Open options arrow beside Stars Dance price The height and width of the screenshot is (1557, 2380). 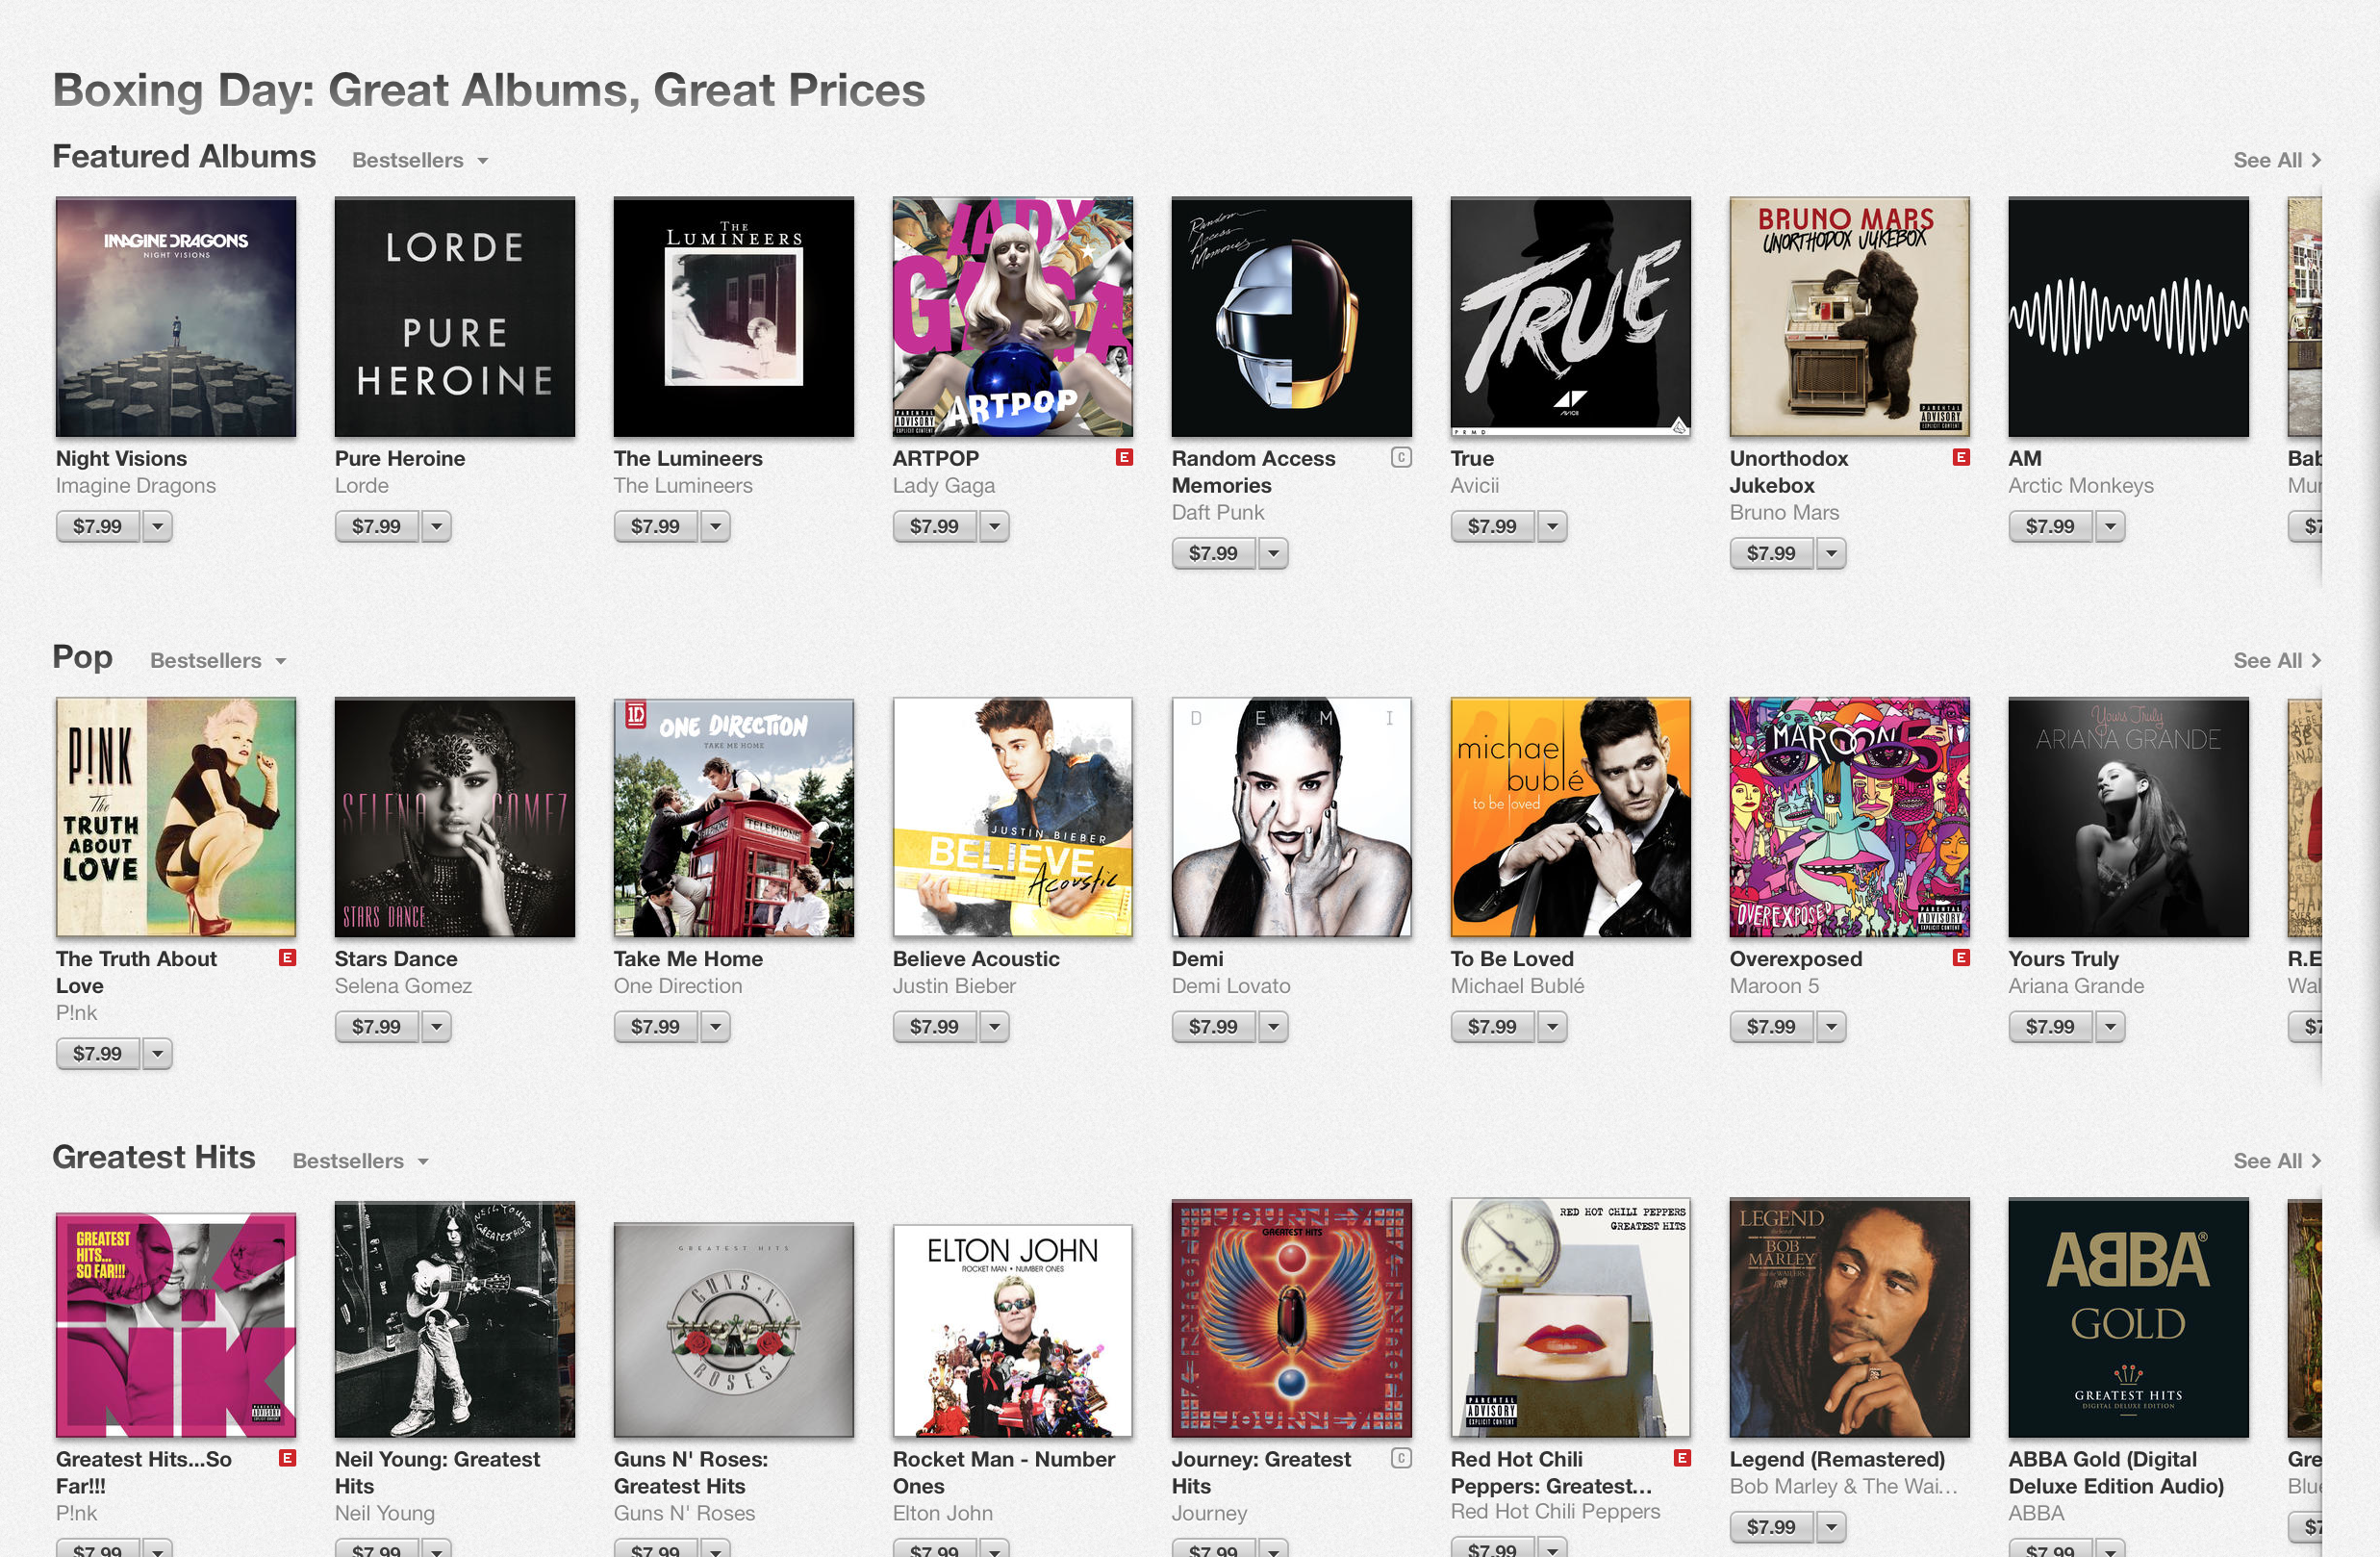pos(436,1026)
